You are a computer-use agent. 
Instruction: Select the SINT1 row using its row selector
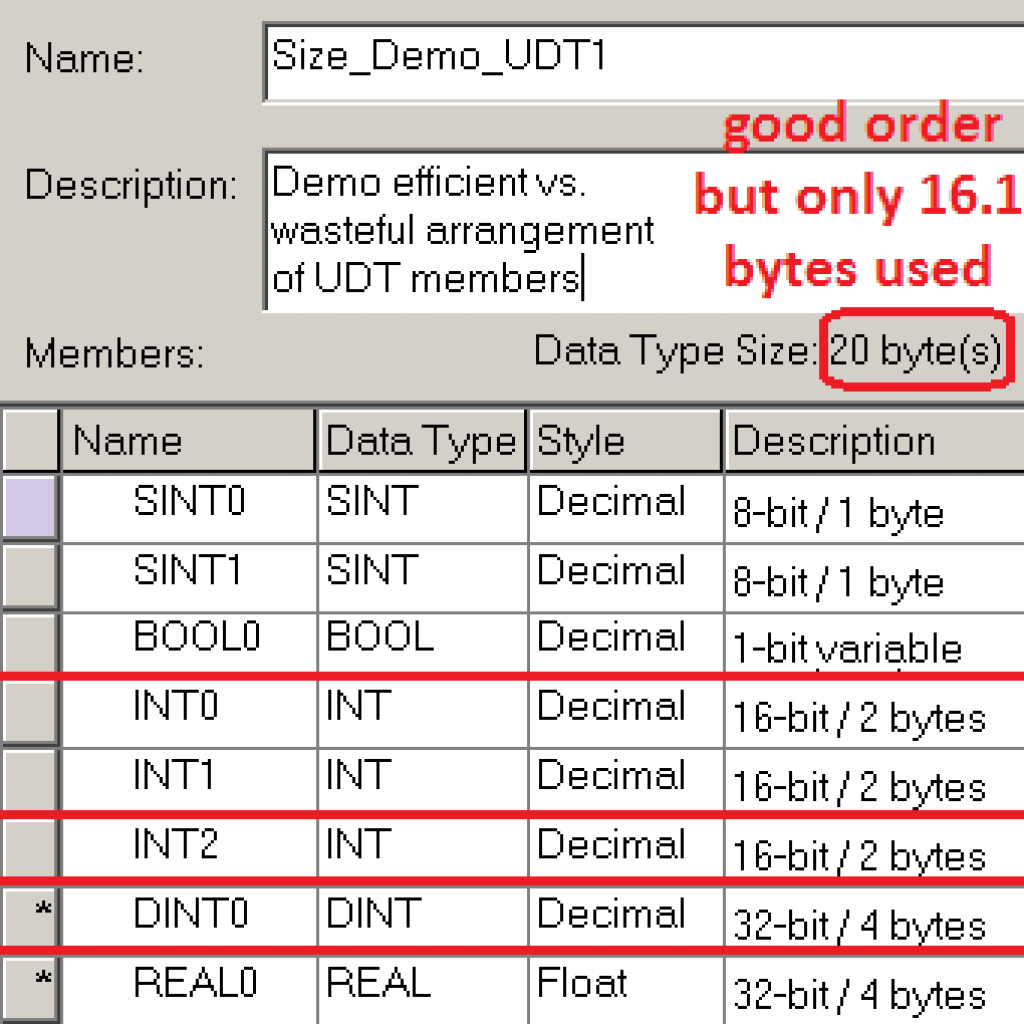point(30,576)
